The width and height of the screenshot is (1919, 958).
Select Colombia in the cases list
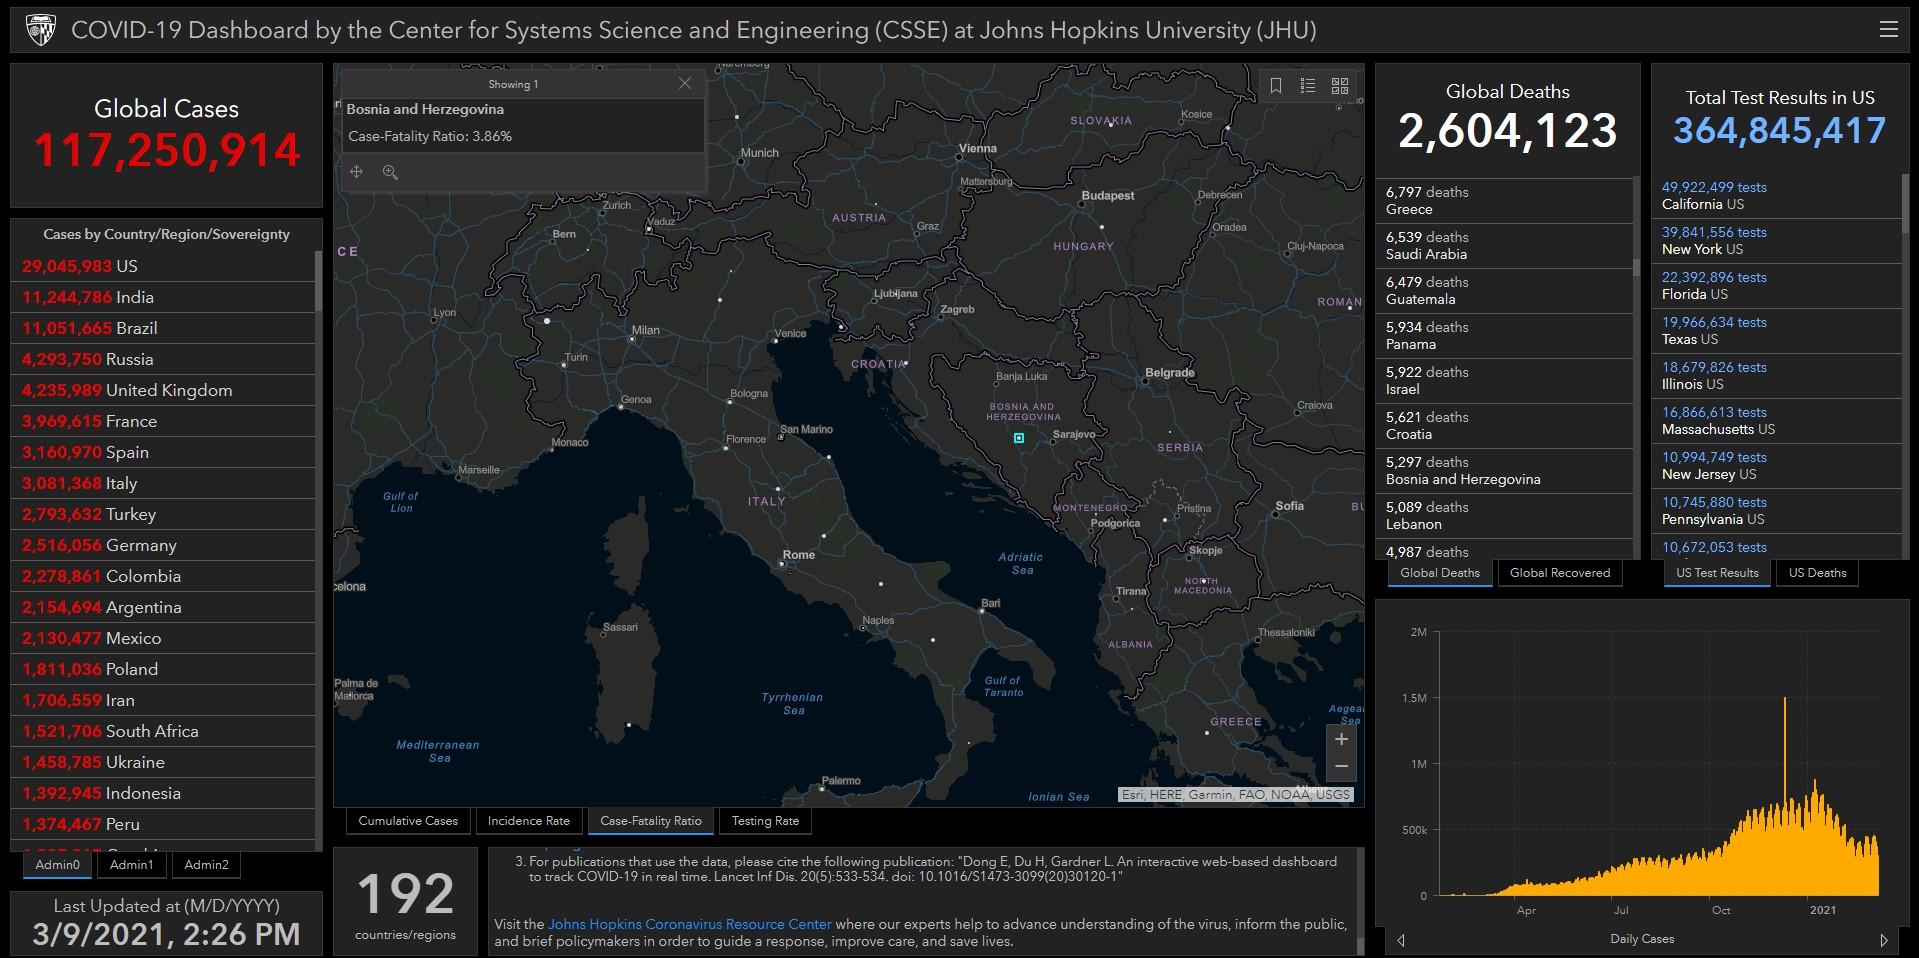pyautogui.click(x=163, y=576)
